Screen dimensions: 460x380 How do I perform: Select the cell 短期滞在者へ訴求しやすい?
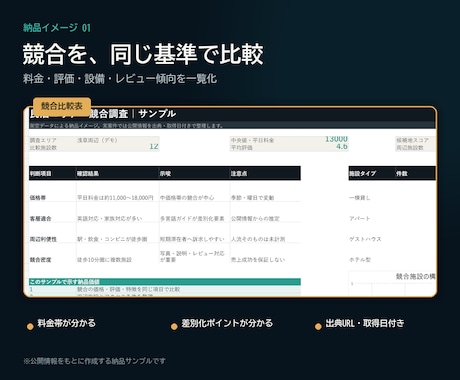(x=192, y=239)
